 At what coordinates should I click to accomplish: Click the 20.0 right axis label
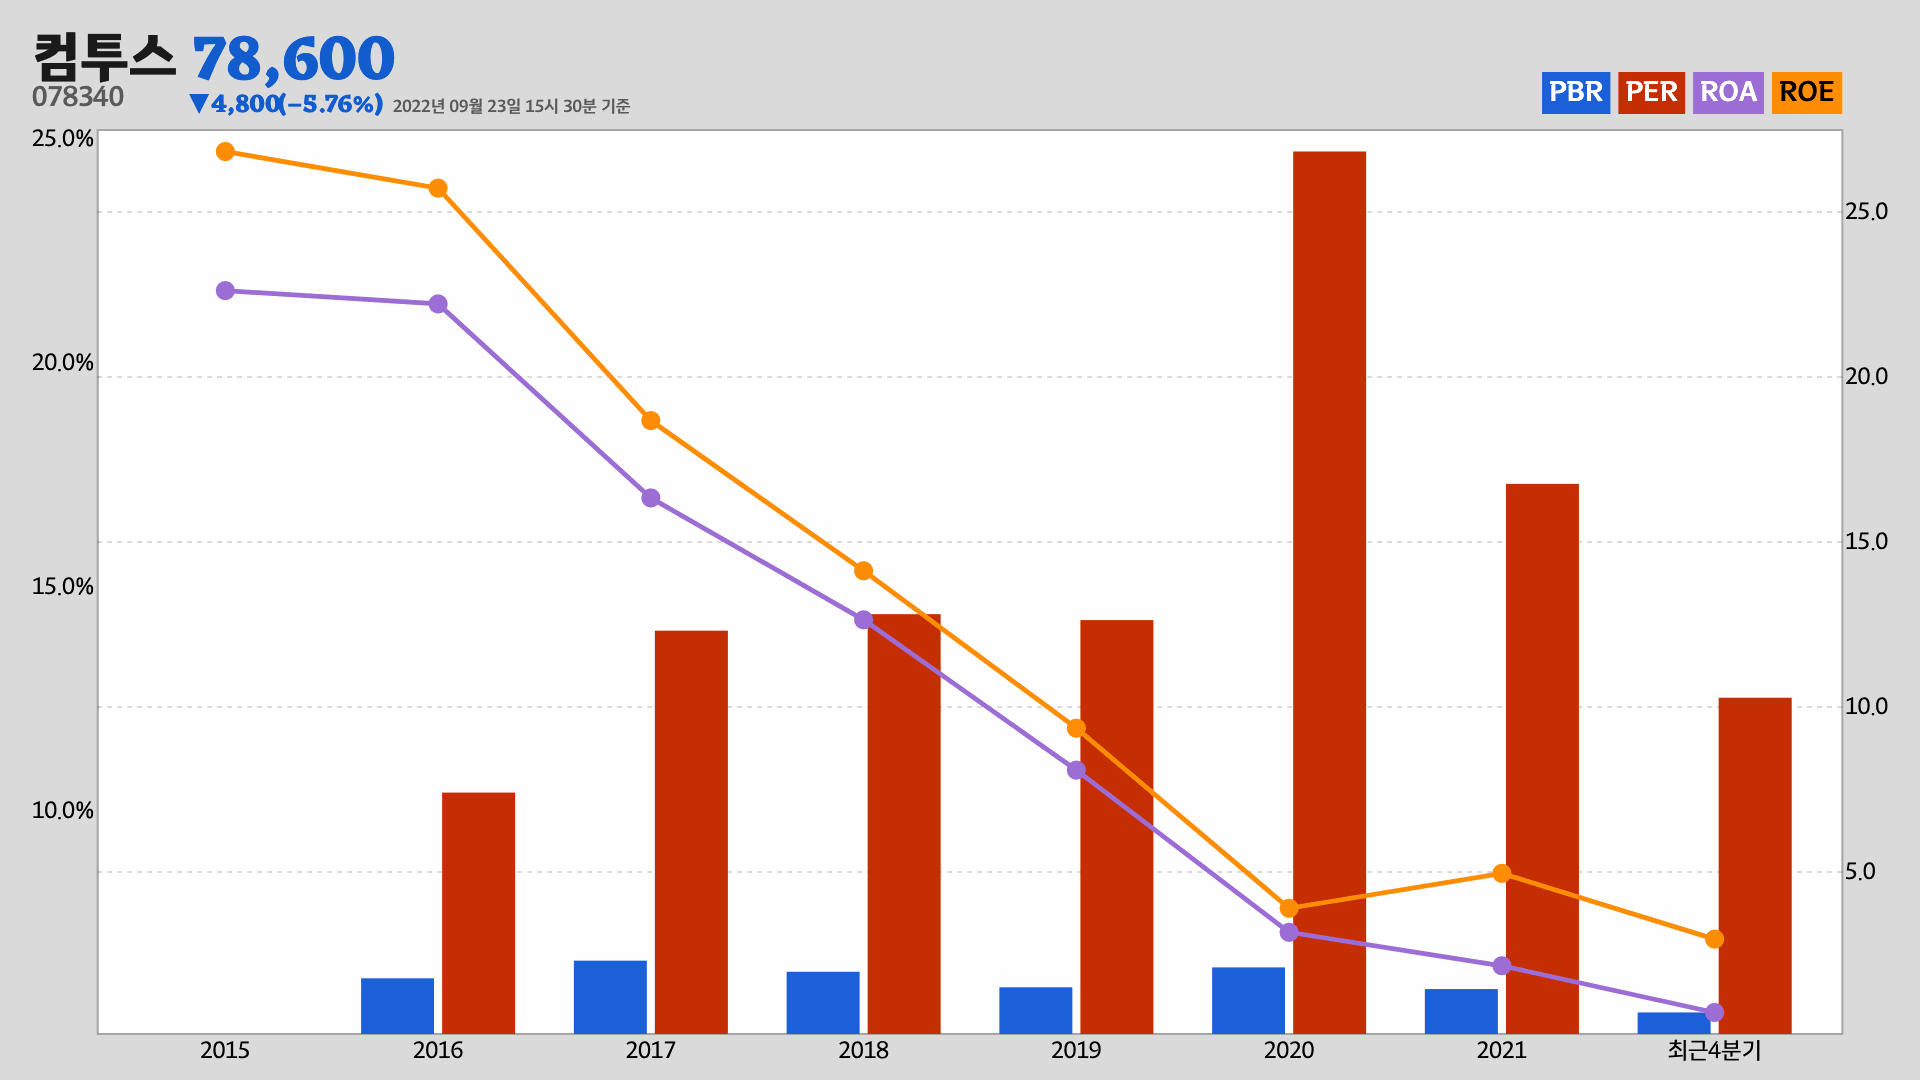tap(1866, 377)
